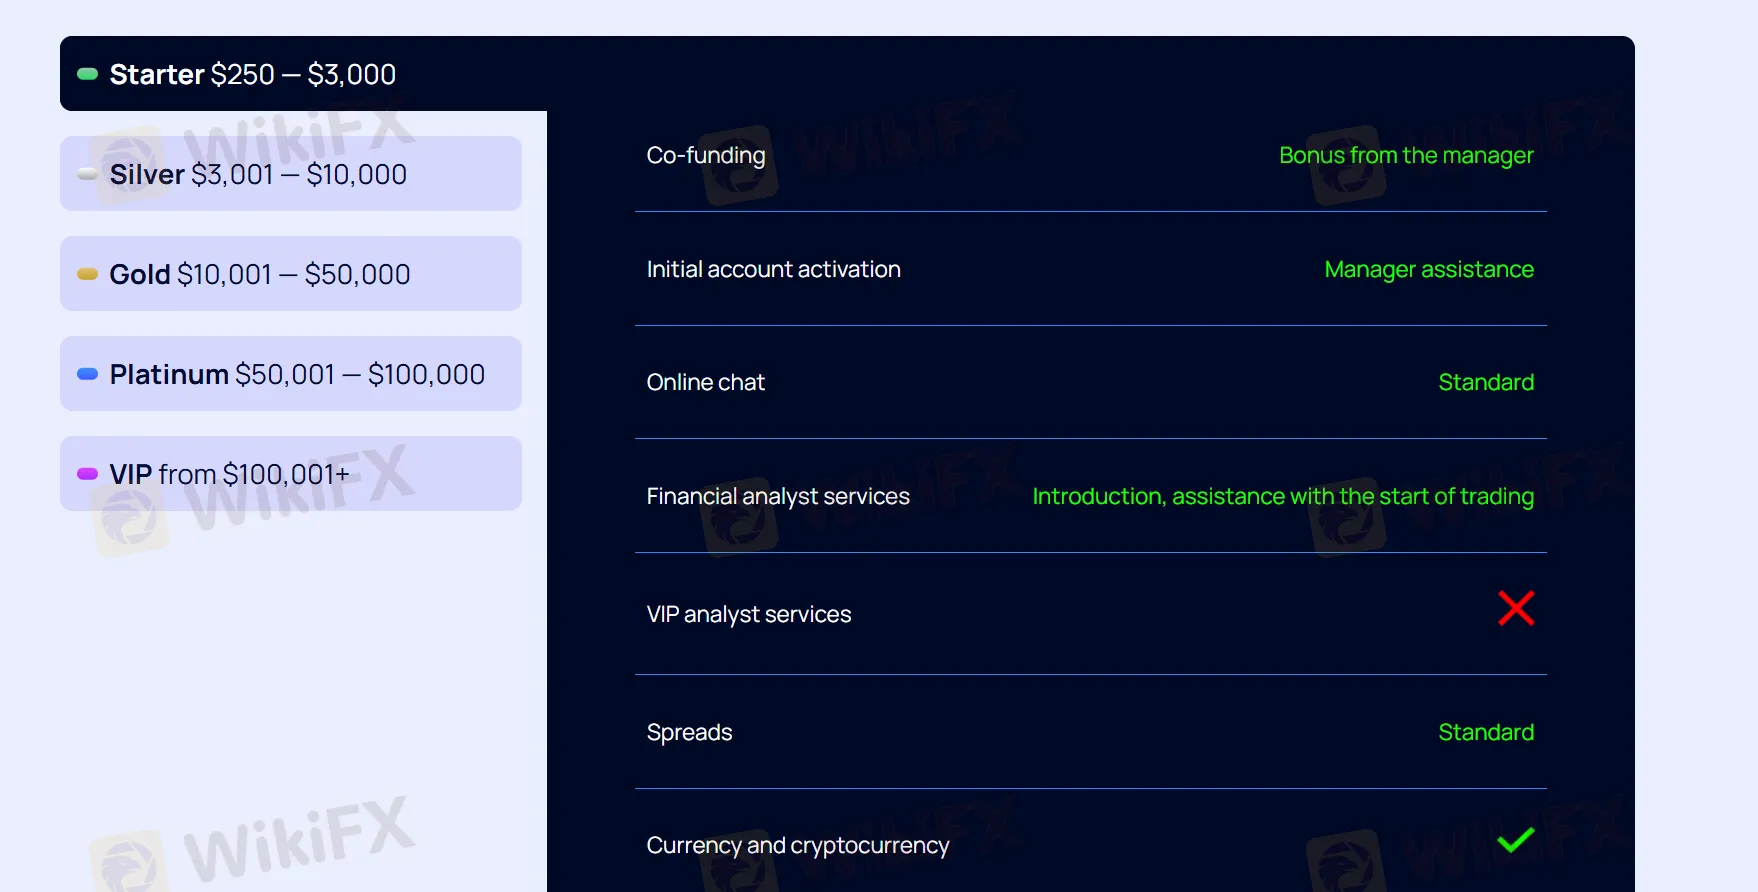Click the Financial analyst services label

pyautogui.click(x=778, y=497)
